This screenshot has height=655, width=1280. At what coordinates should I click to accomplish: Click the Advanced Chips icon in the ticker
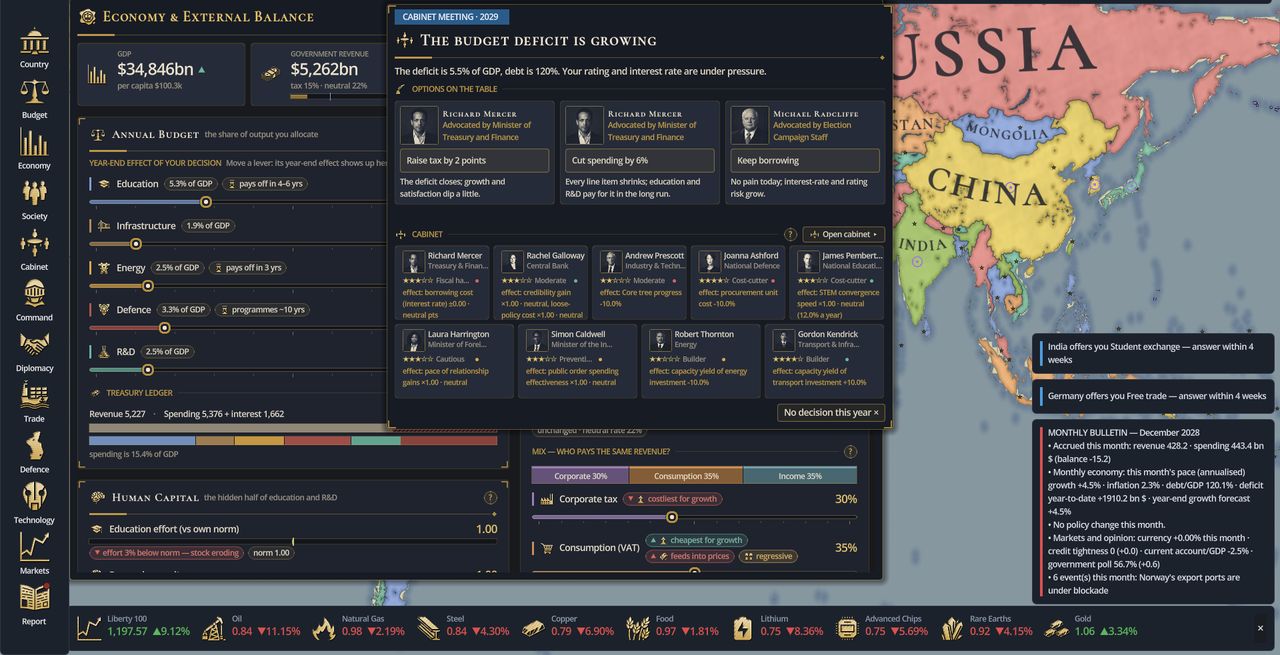(847, 627)
